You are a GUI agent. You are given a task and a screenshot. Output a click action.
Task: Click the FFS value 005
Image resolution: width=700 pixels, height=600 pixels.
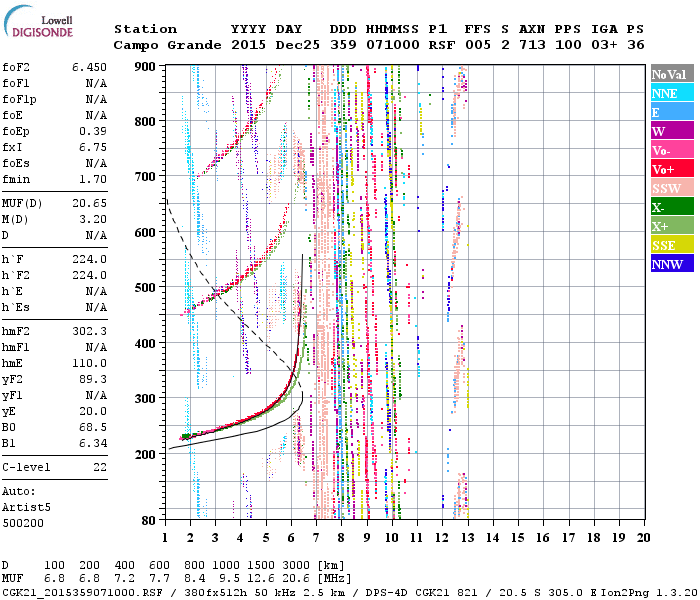(x=478, y=45)
